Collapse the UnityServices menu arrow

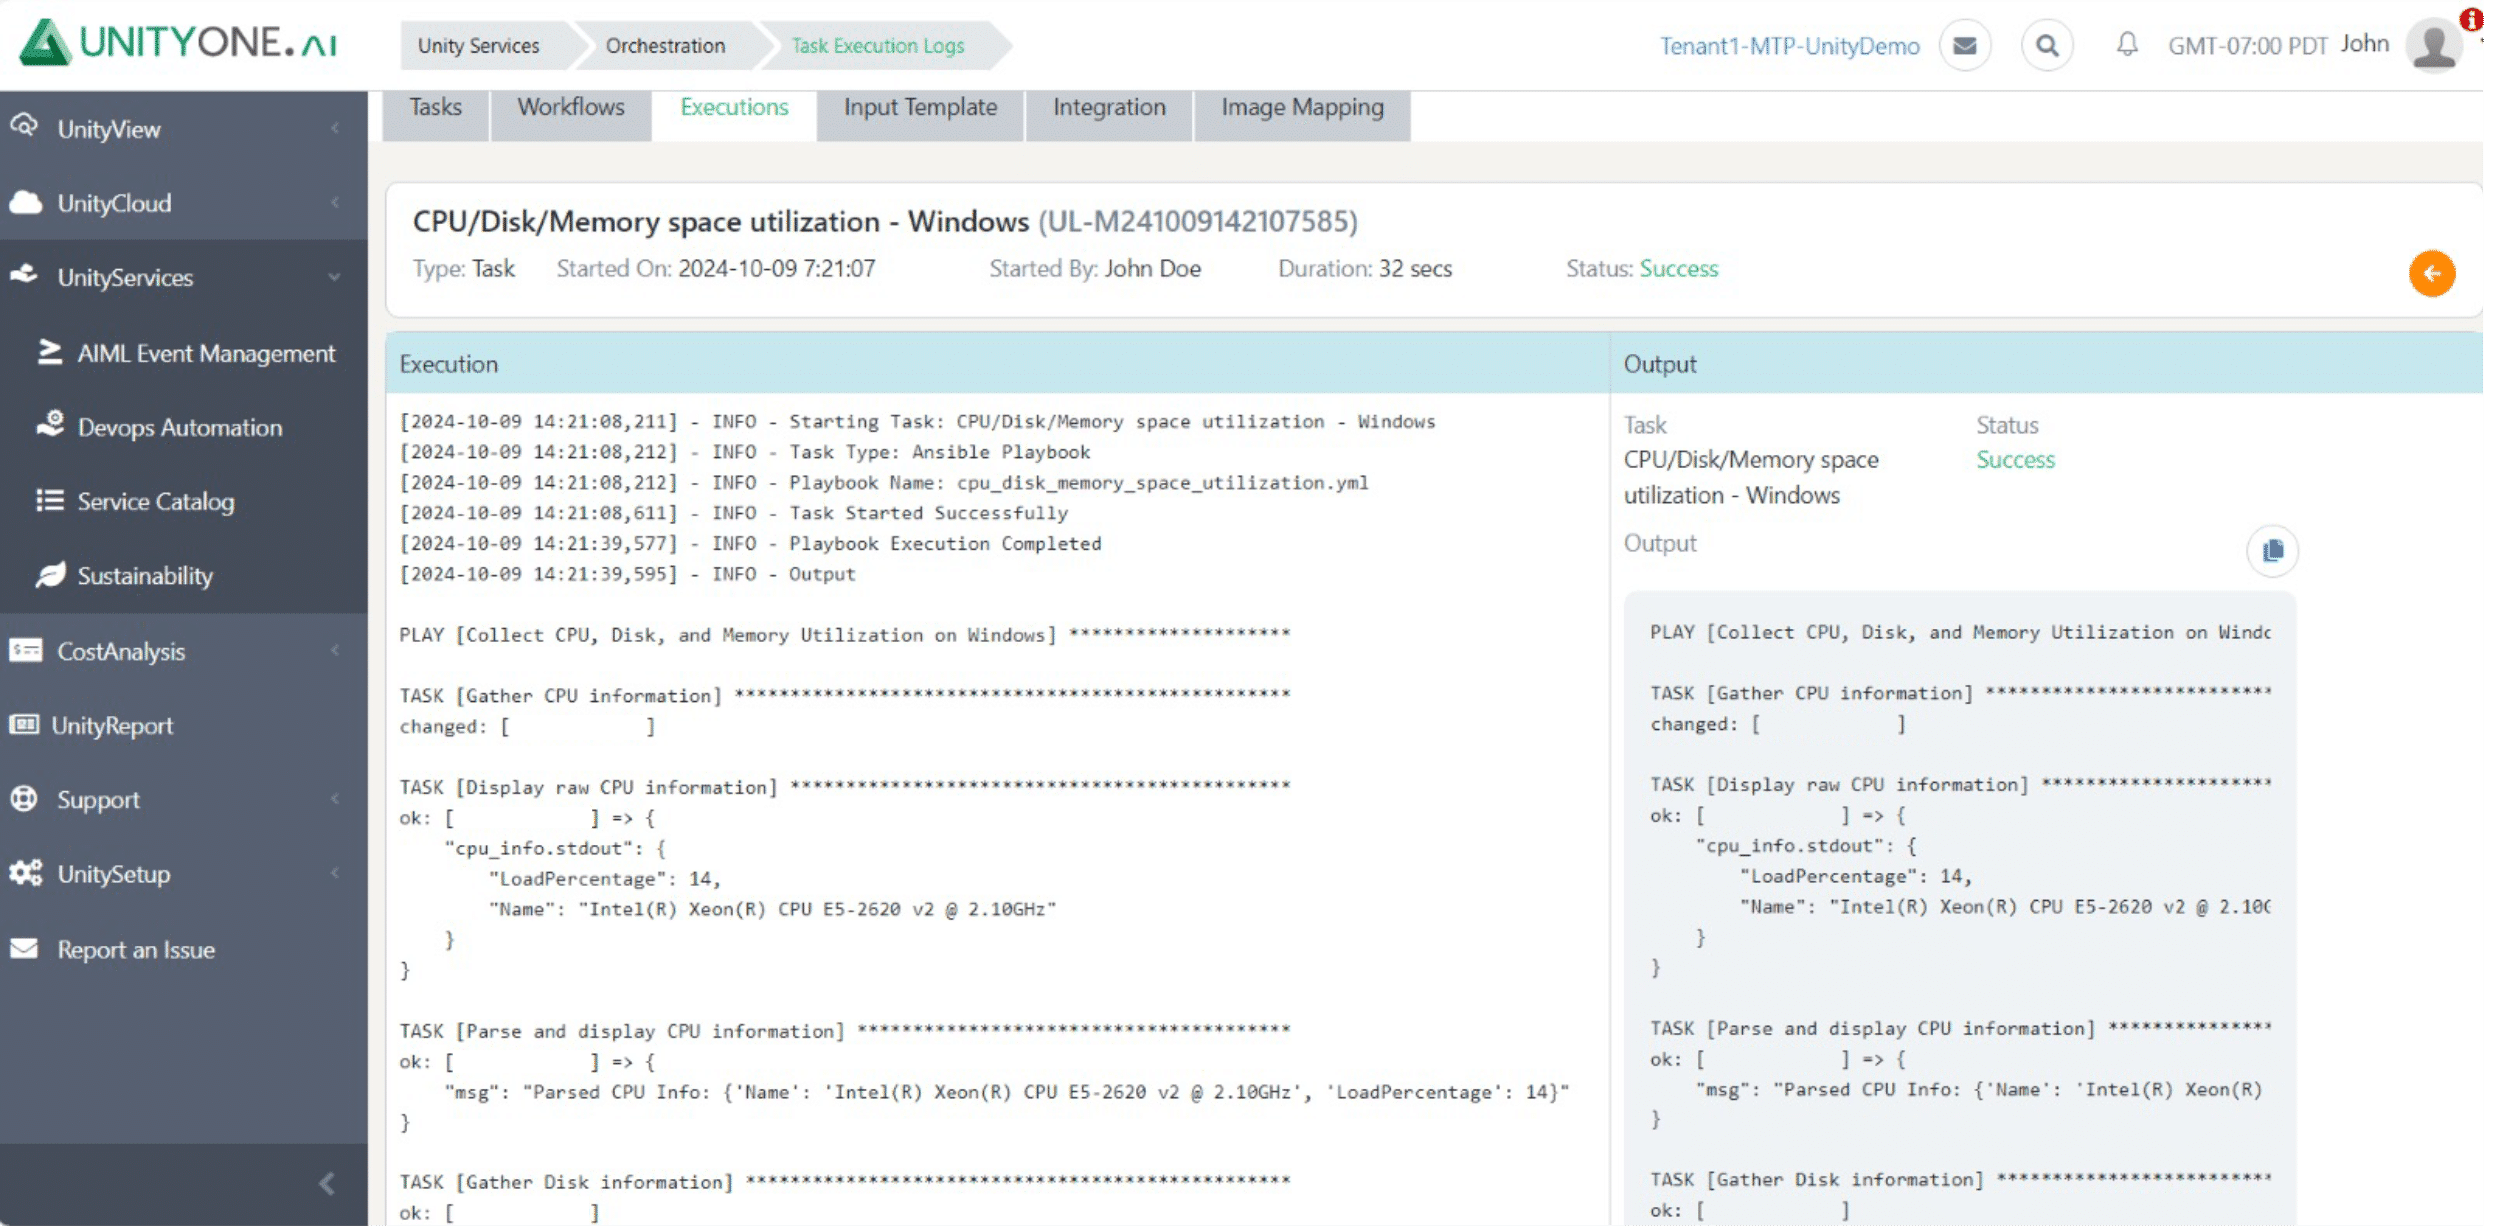point(335,277)
